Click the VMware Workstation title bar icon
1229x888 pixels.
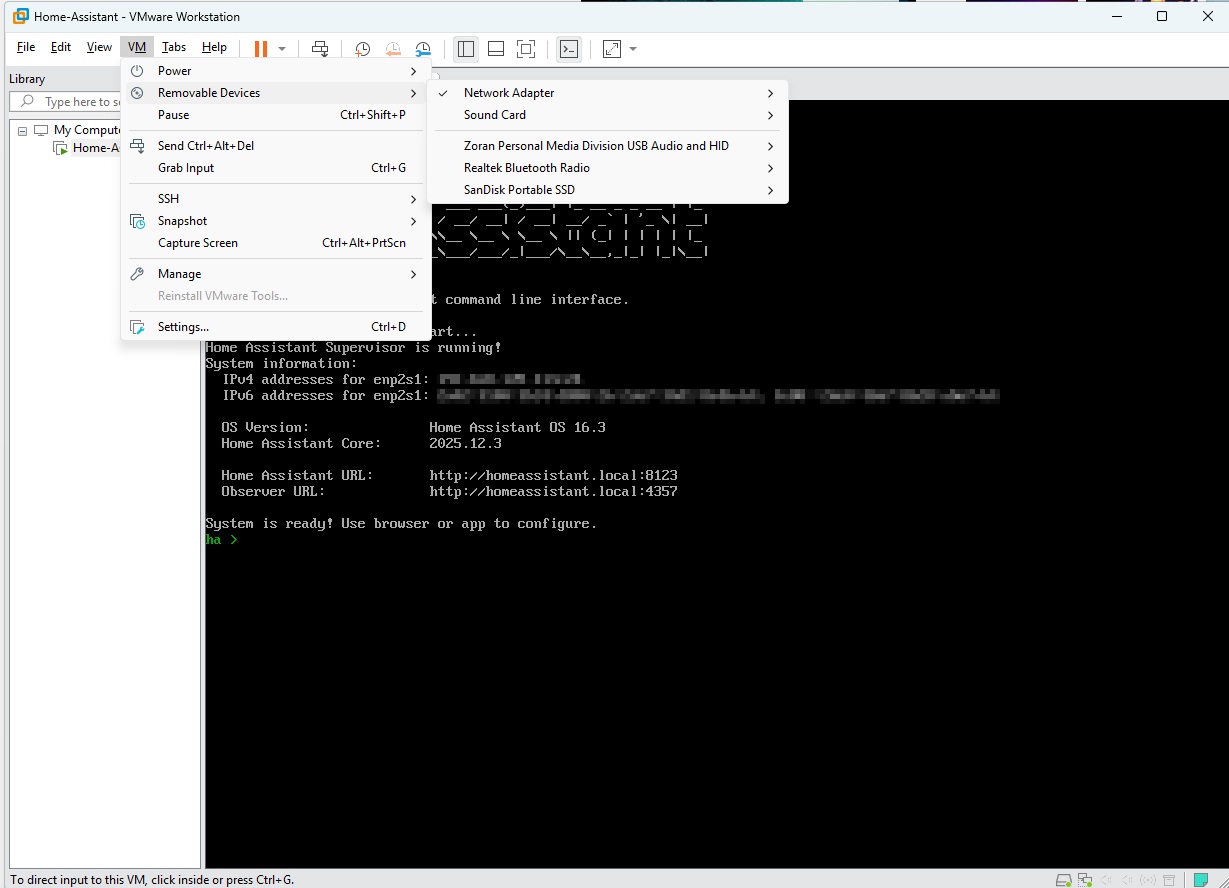click(x=19, y=16)
